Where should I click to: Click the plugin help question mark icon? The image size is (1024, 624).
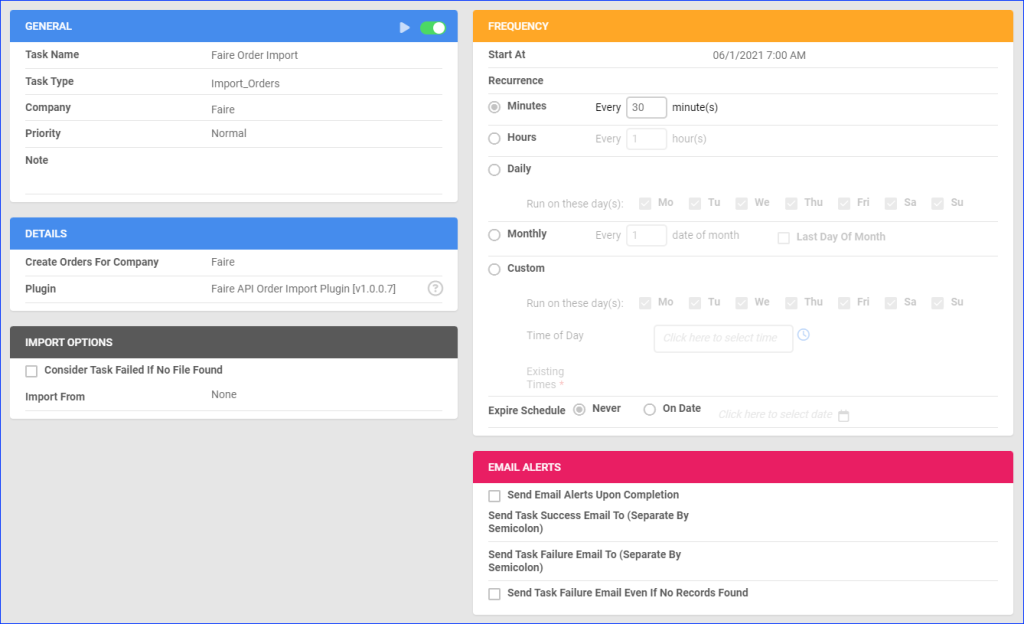(435, 289)
